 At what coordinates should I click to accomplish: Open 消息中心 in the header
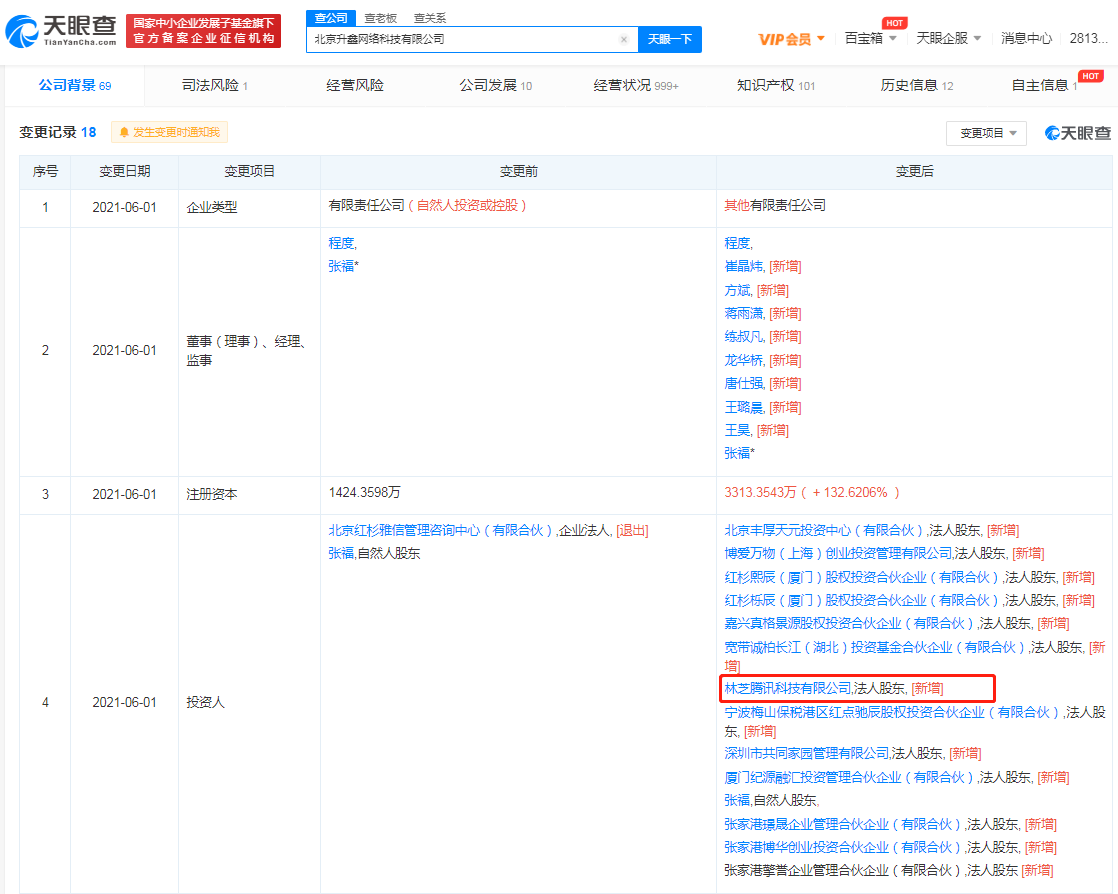(x=1026, y=38)
